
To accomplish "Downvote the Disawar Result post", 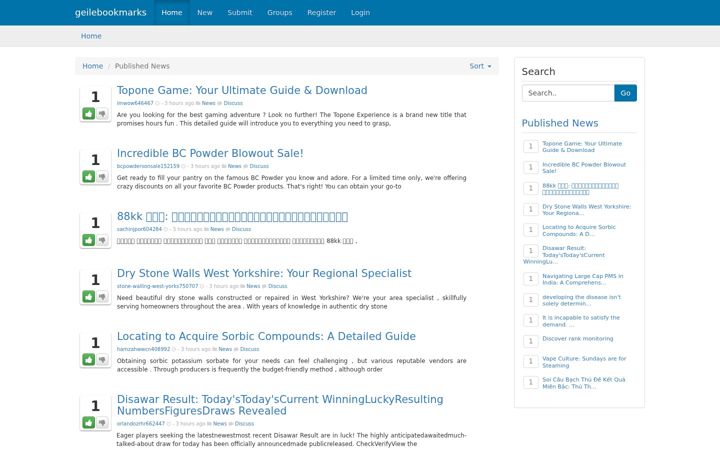I will [102, 422].
